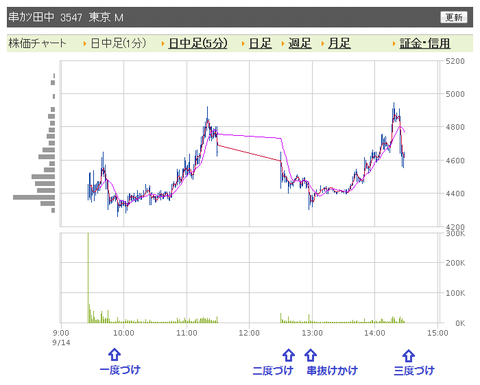Open the 日中足(5分) chart link

198,43
